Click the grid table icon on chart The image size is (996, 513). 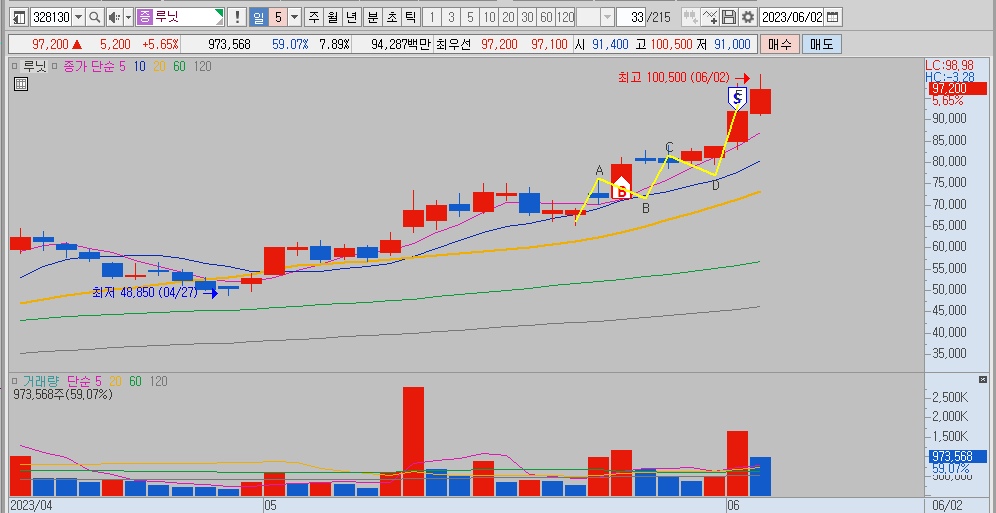(20, 84)
